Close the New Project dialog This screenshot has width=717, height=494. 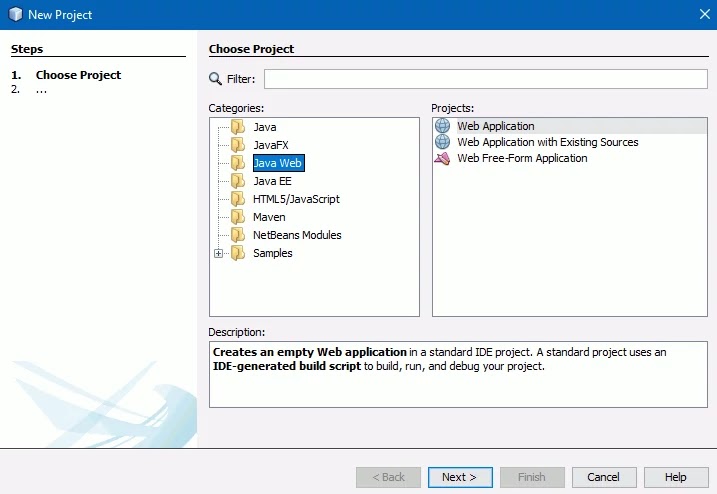click(705, 14)
